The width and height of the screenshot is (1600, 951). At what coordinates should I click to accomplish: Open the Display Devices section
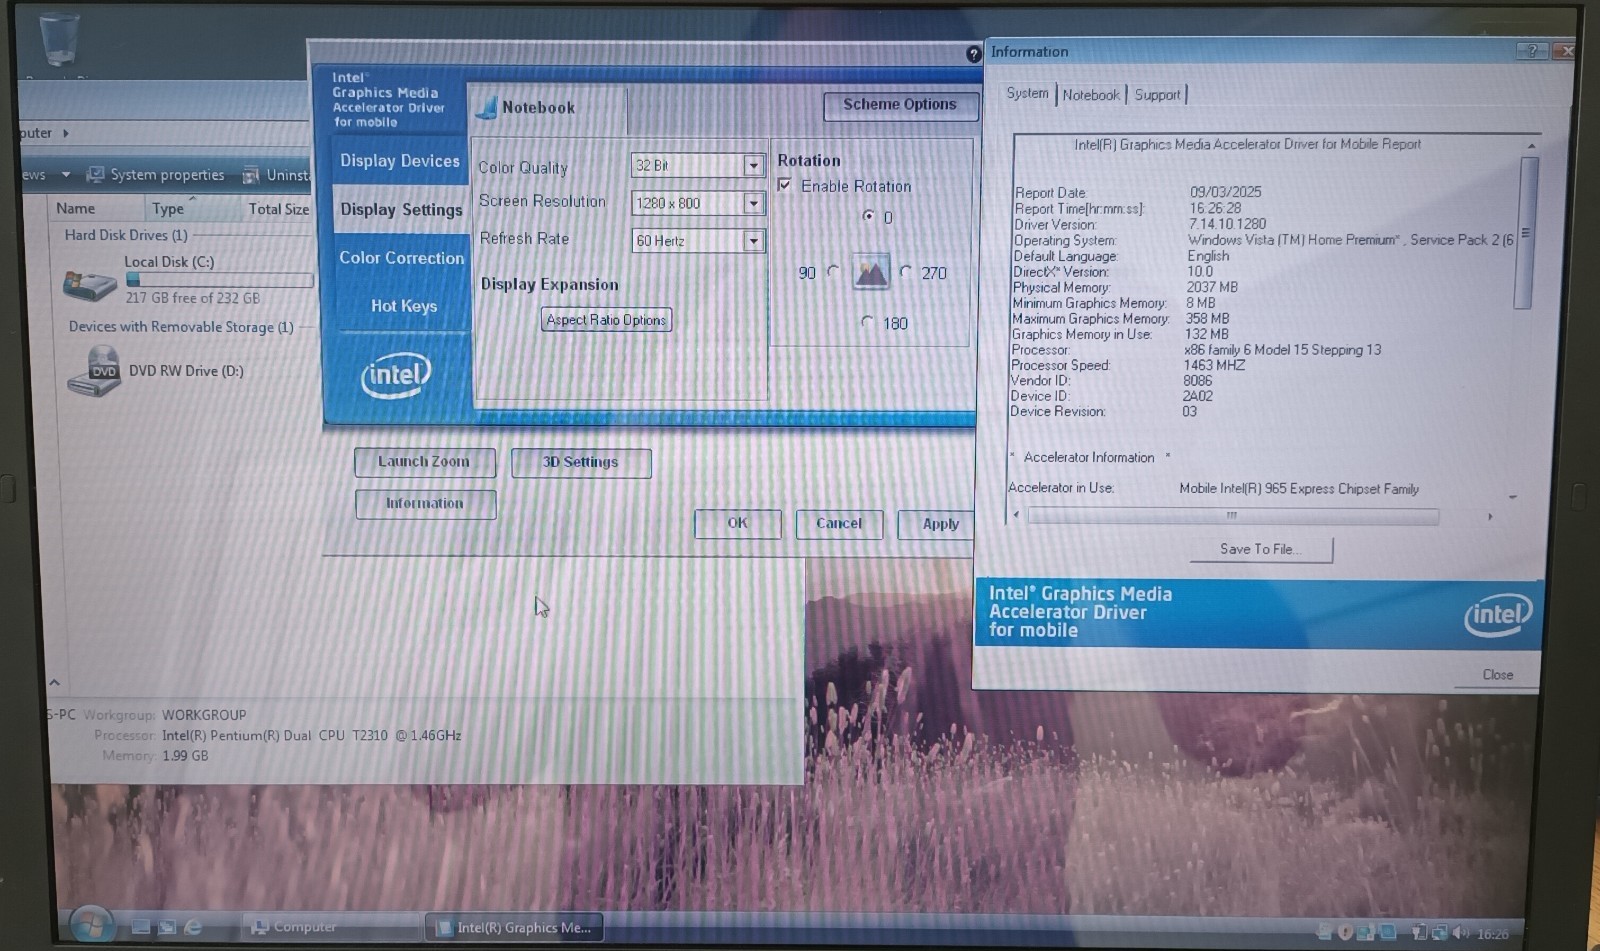(x=400, y=161)
